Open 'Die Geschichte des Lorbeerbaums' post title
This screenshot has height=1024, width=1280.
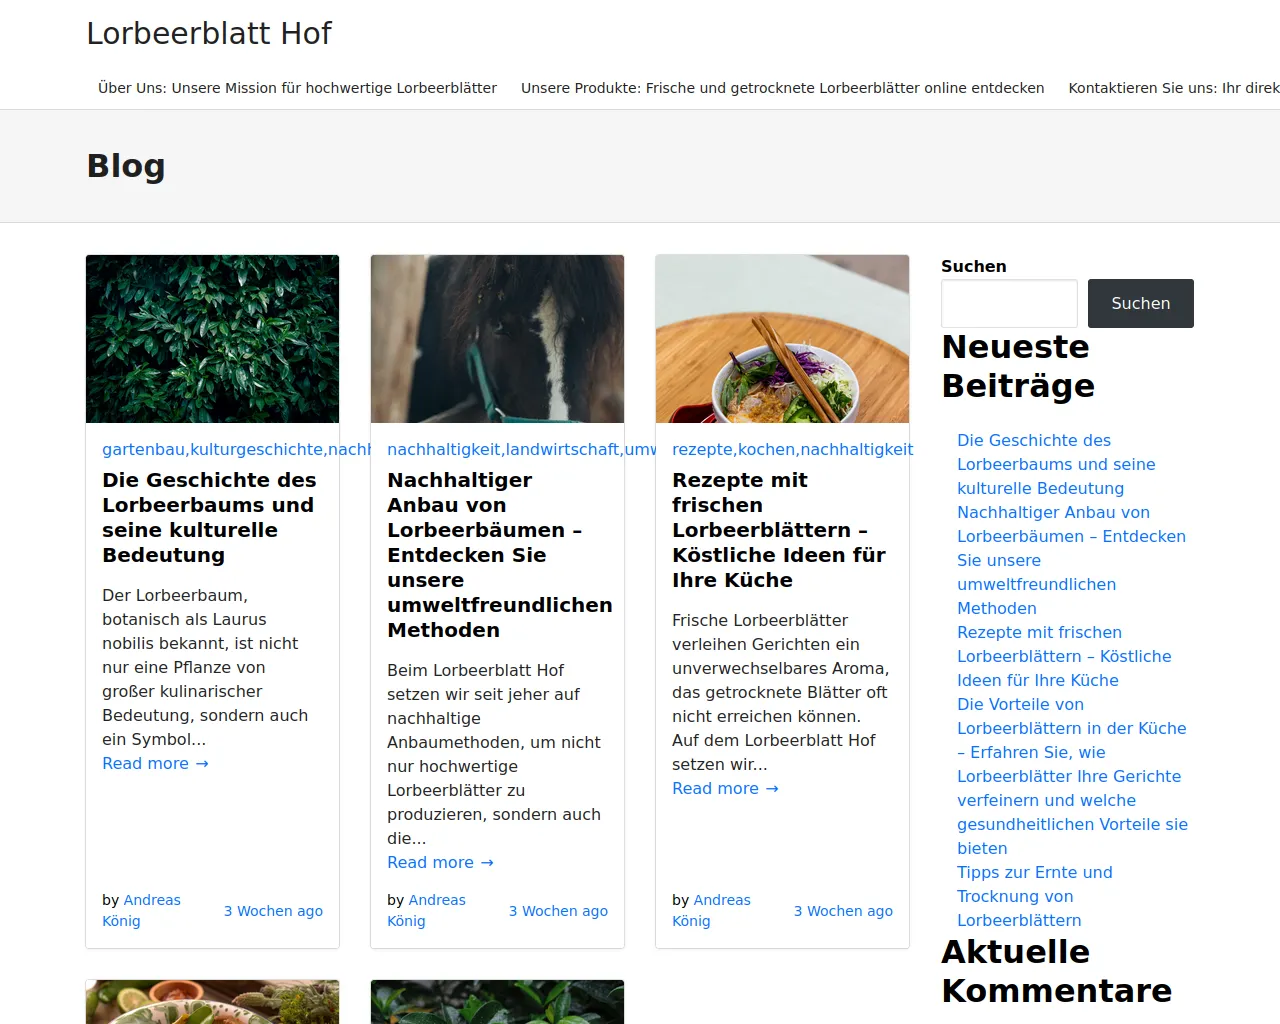tap(209, 517)
